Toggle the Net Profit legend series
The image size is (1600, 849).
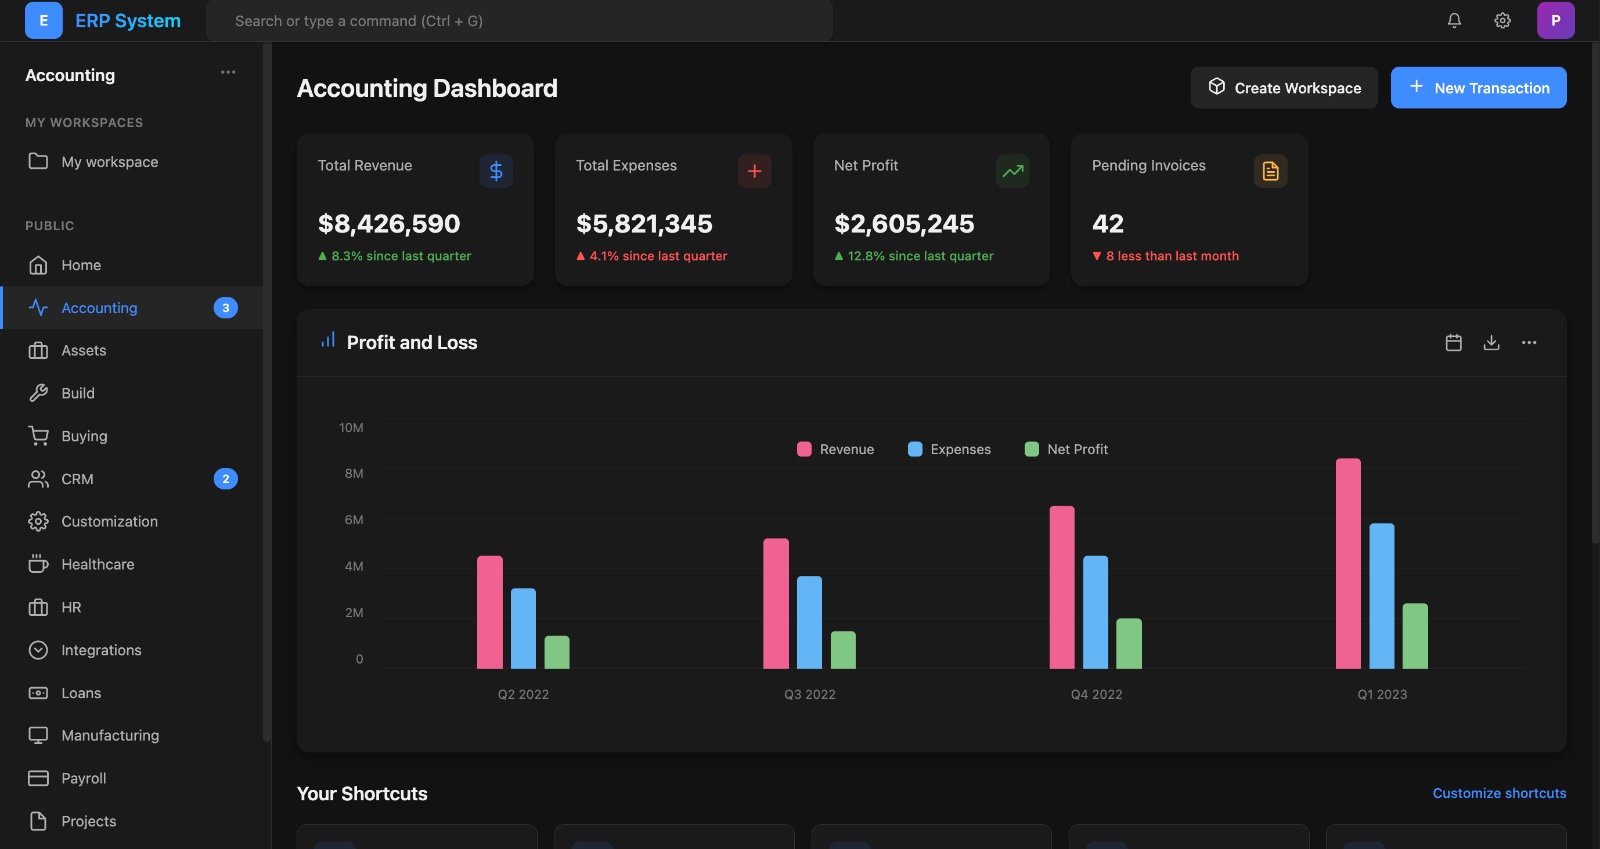1066,450
